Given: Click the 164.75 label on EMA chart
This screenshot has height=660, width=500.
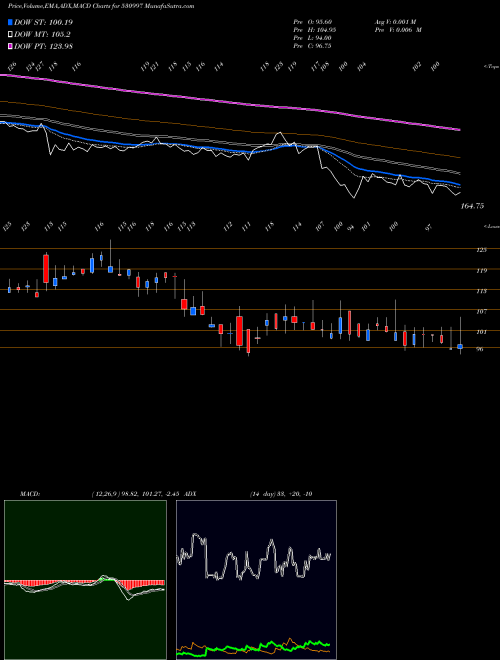Looking at the screenshot, I should (472, 206).
